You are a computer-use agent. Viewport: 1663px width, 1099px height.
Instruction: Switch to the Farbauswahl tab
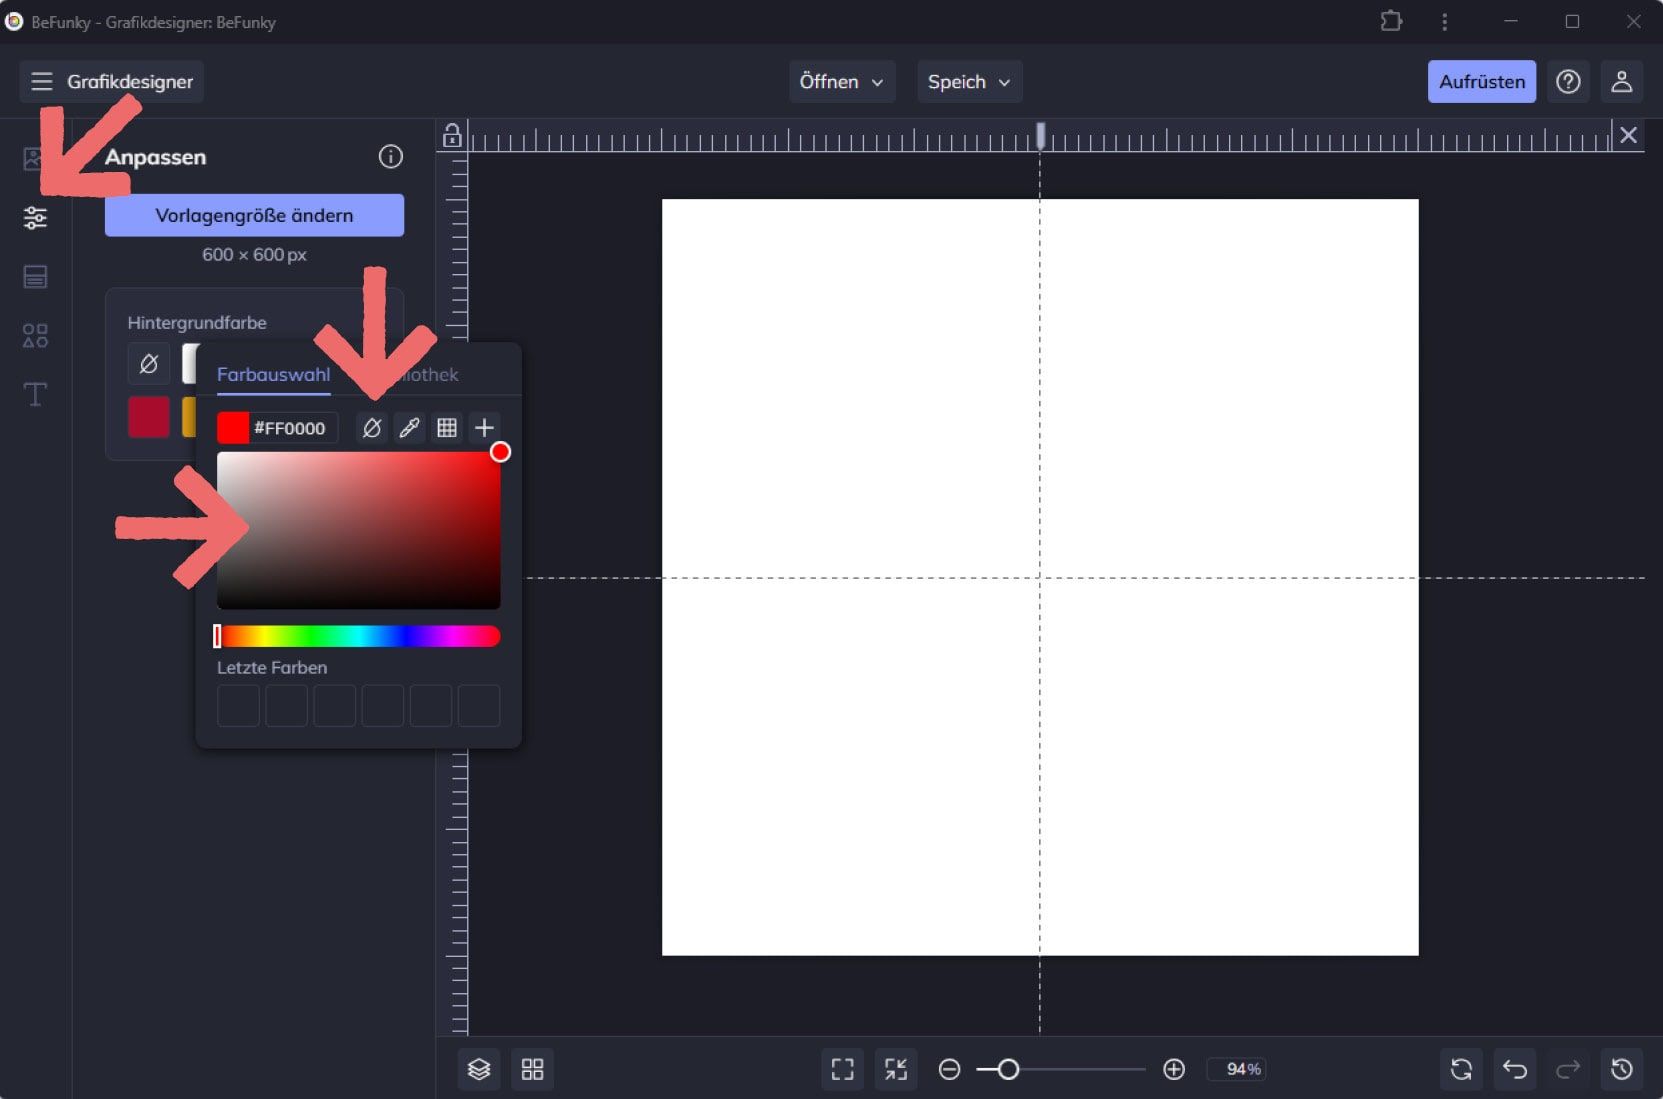click(x=273, y=375)
